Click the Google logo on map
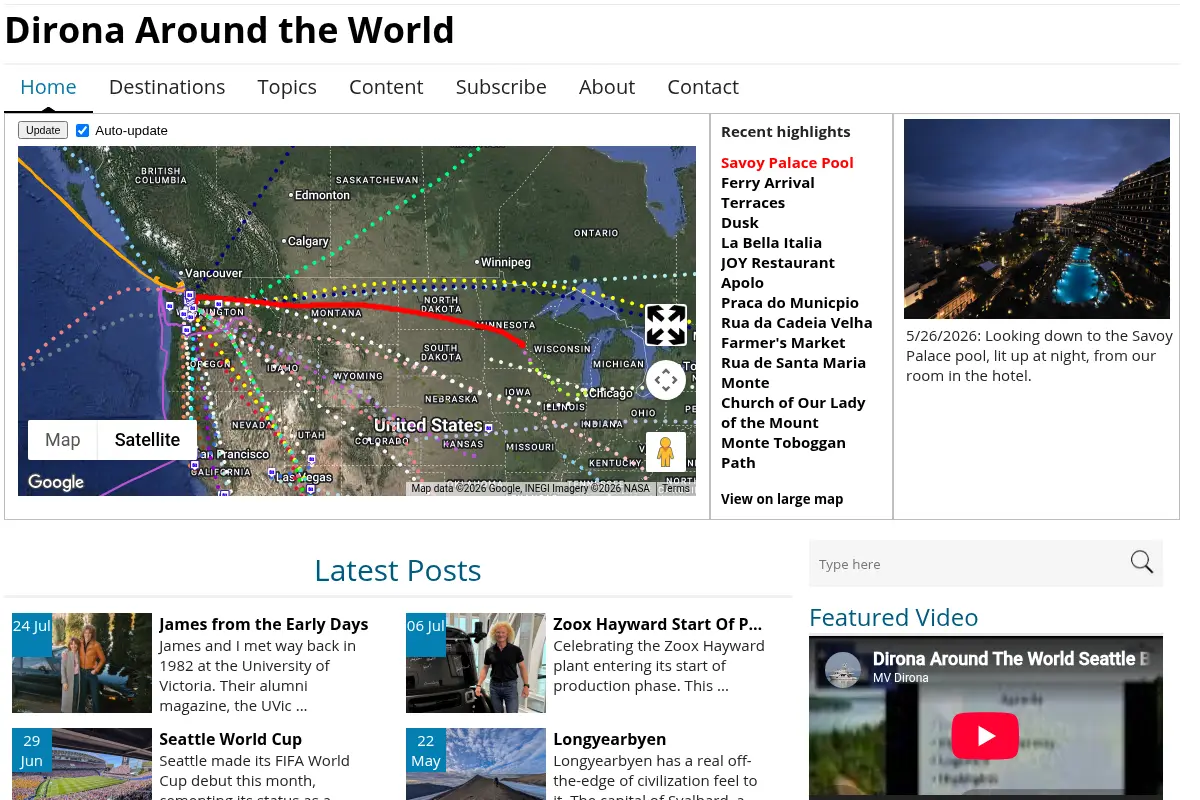The image size is (1200, 800). tap(56, 482)
